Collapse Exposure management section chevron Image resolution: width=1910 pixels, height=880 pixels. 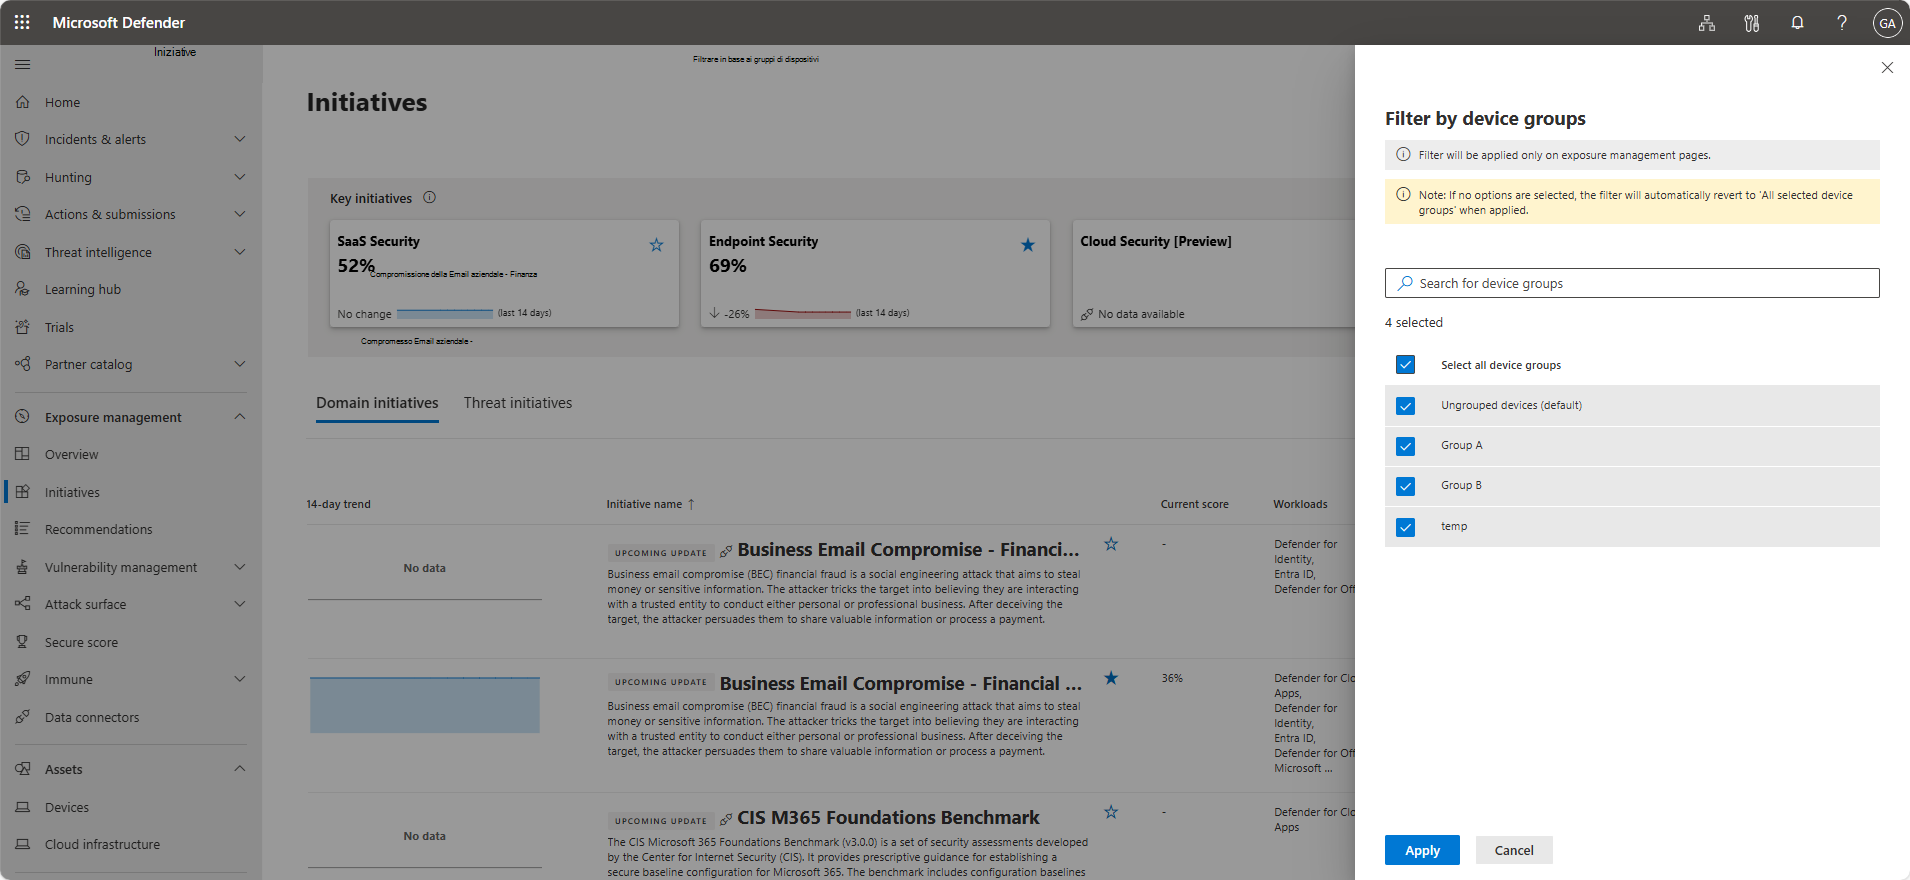(240, 417)
